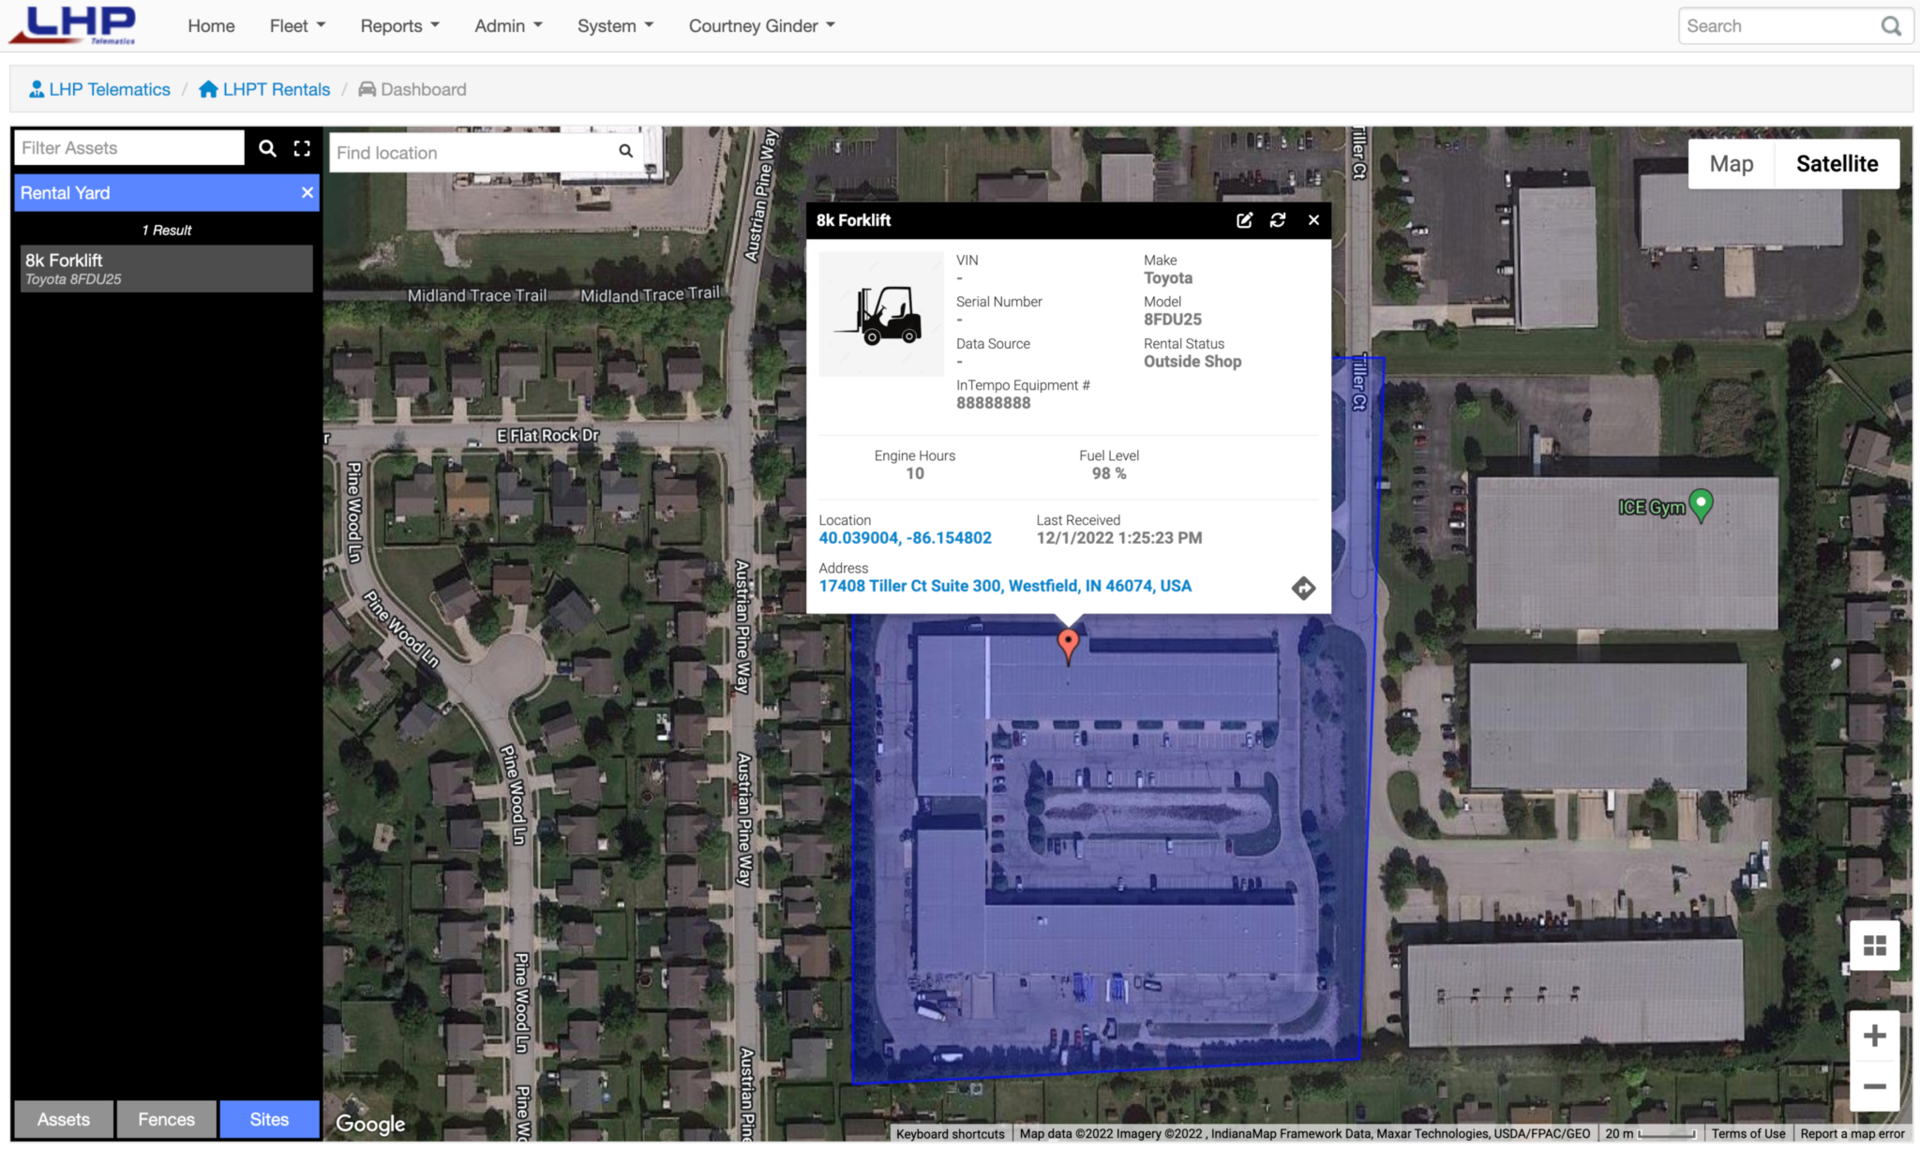Open the asset filter search magnifier
This screenshot has width=1920, height=1150.
point(267,148)
